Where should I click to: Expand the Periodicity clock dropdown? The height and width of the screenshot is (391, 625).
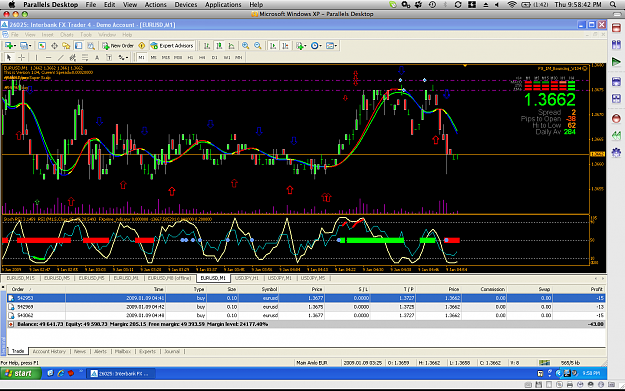tap(316, 46)
